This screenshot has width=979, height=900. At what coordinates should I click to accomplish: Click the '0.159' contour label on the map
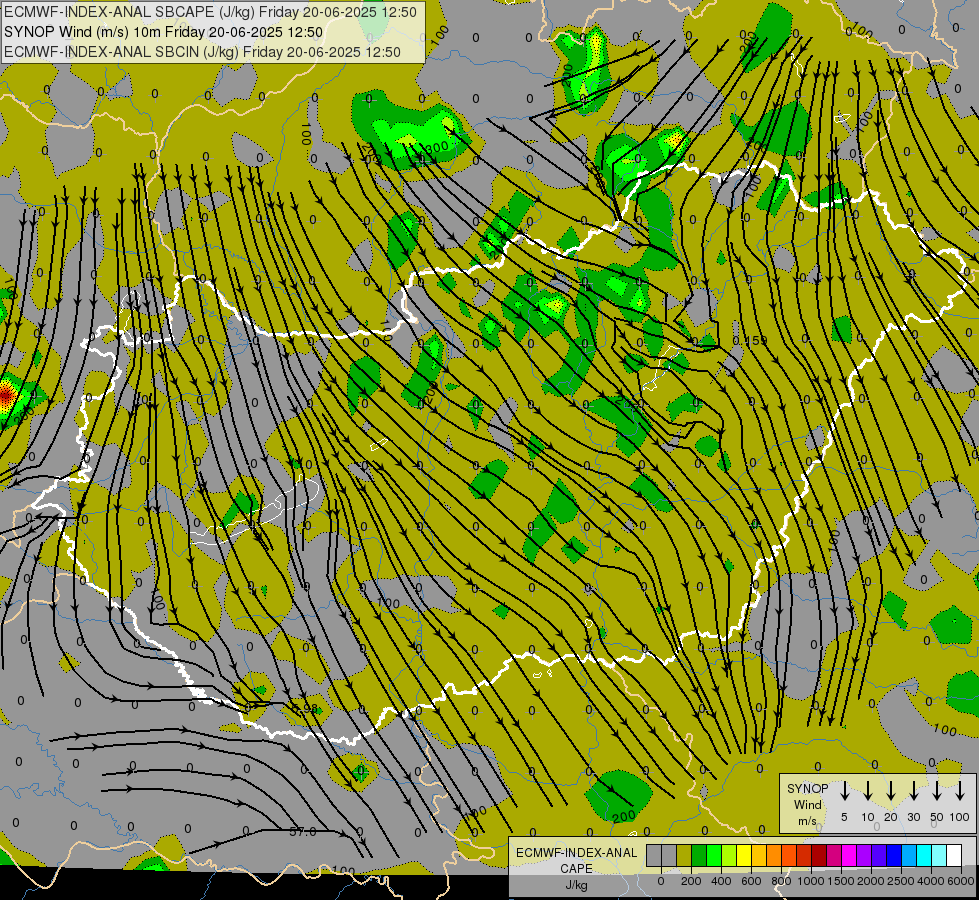point(749,340)
